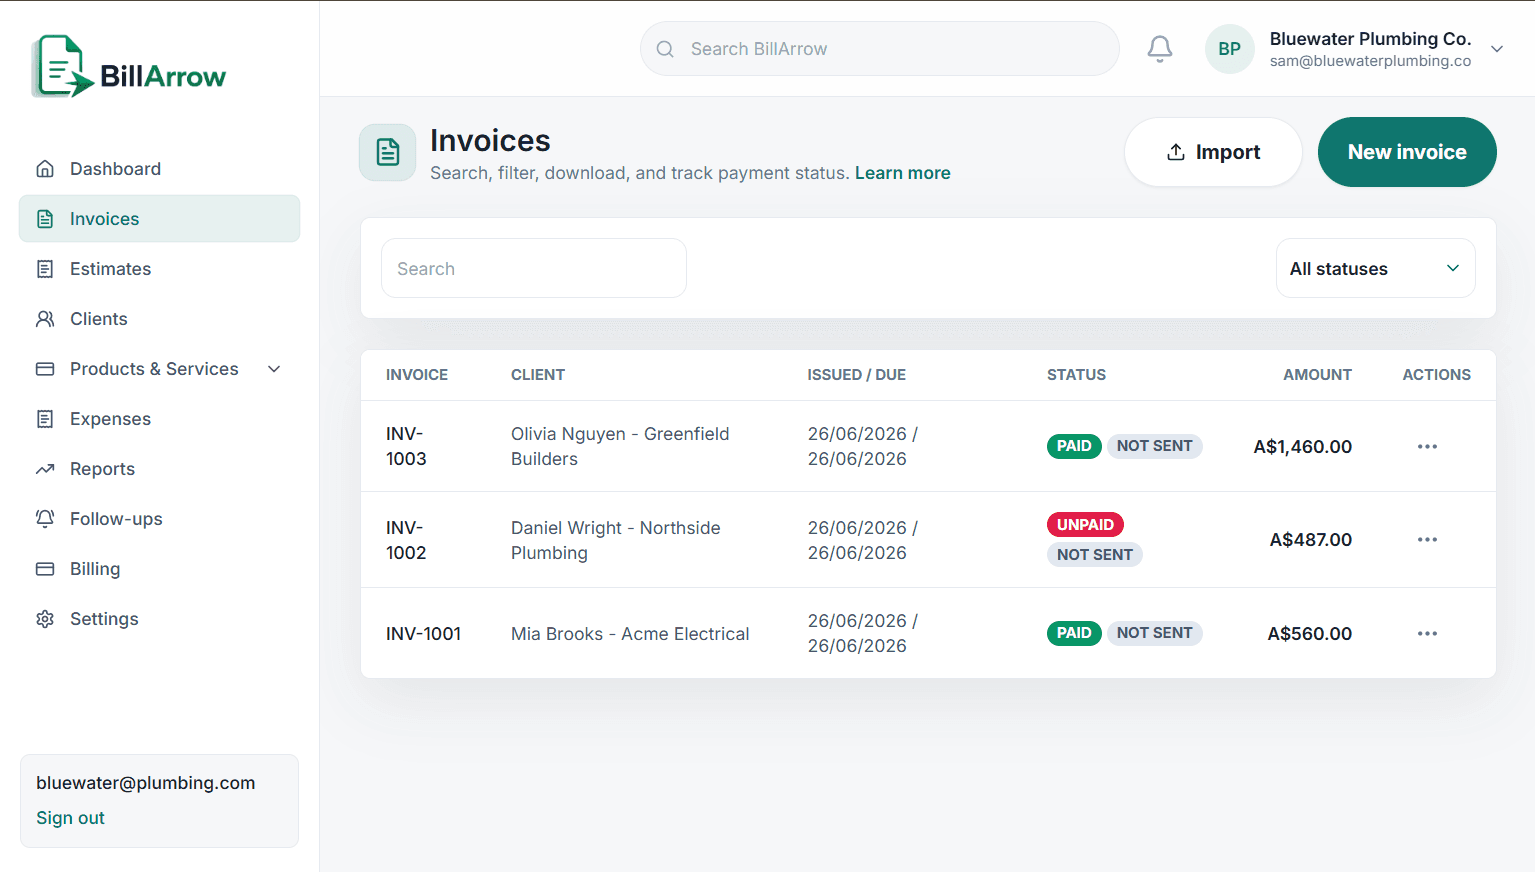The width and height of the screenshot is (1535, 872).
Task: Click the Products & Services card icon
Action: [x=45, y=369]
